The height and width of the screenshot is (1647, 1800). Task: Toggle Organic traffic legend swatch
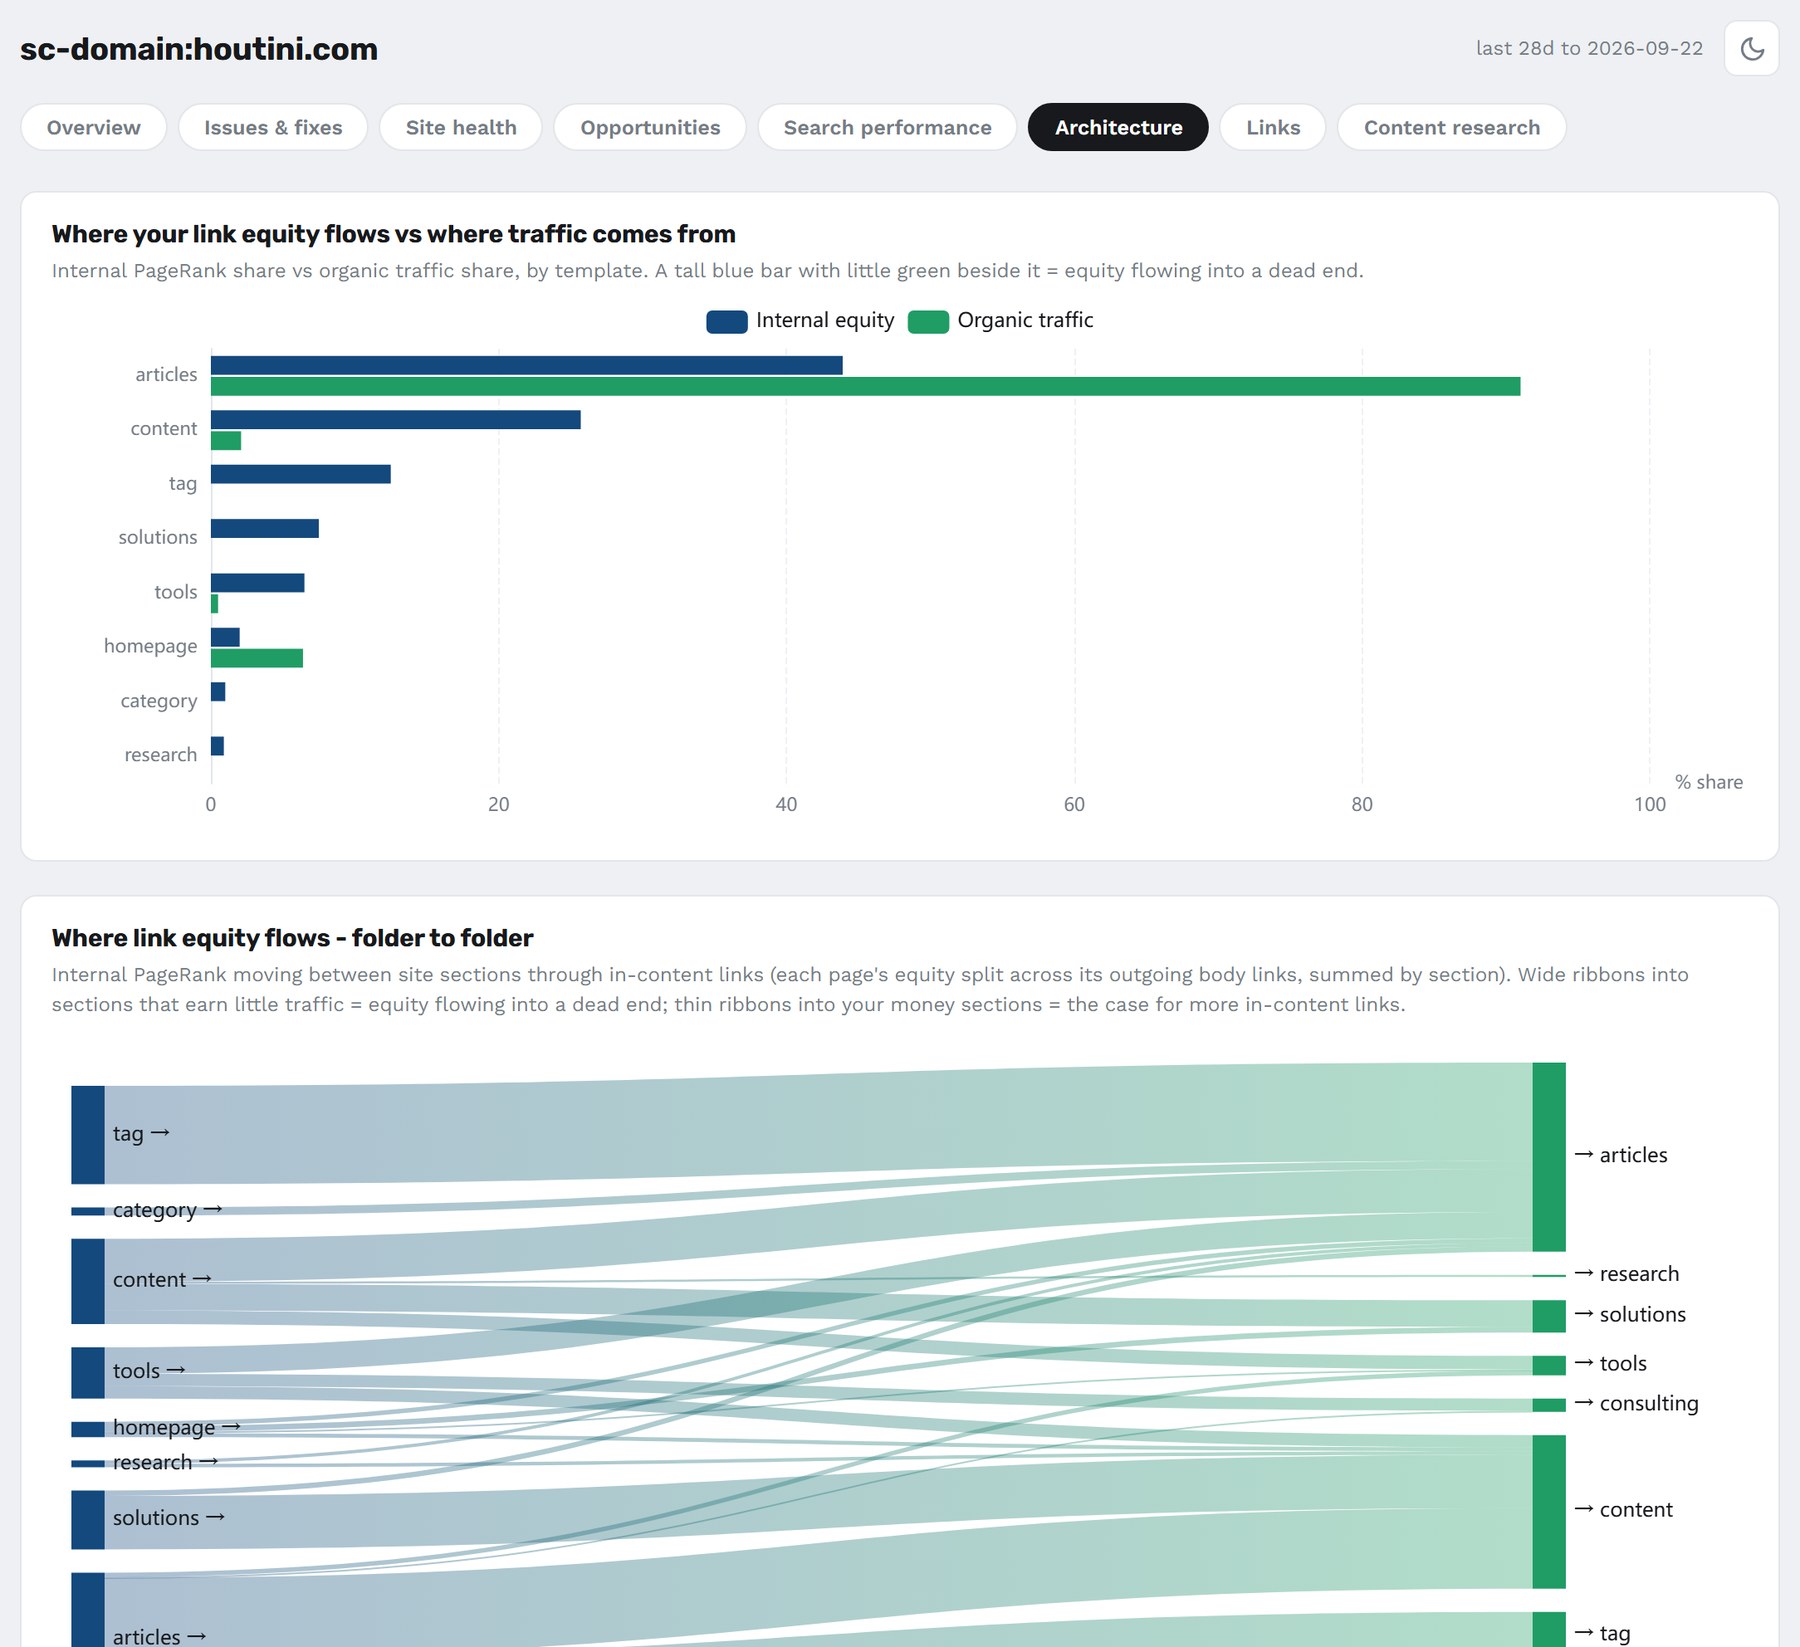tap(928, 321)
